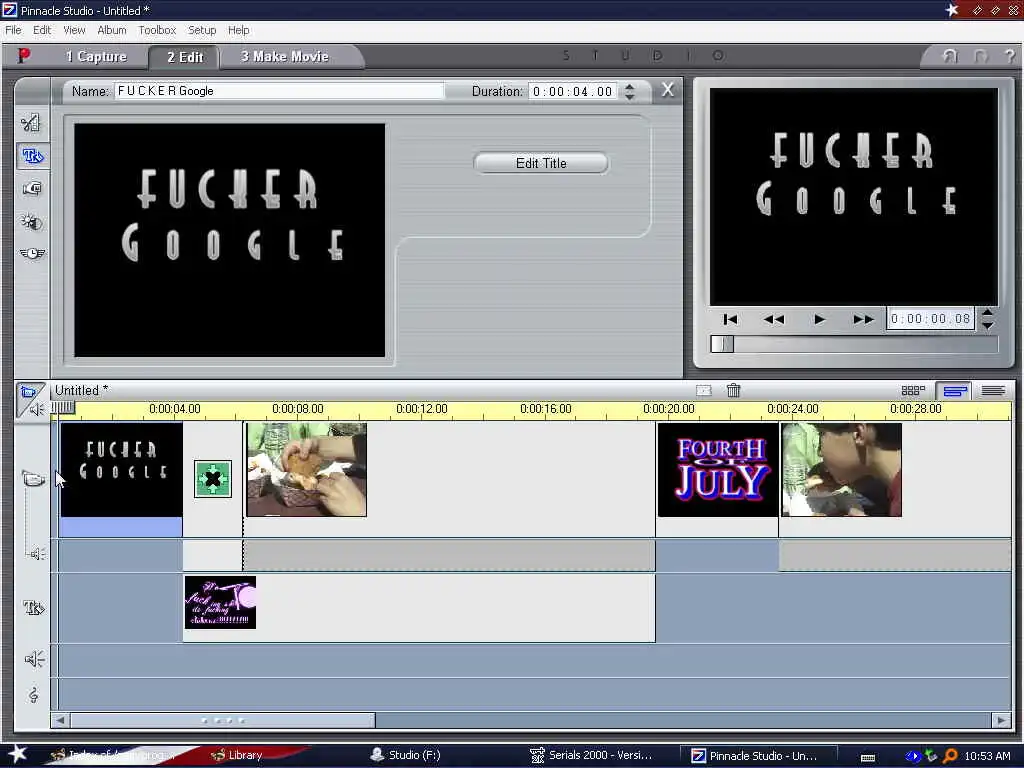Click the Undo arrow icon
The image size is (1024, 768).
click(x=950, y=56)
